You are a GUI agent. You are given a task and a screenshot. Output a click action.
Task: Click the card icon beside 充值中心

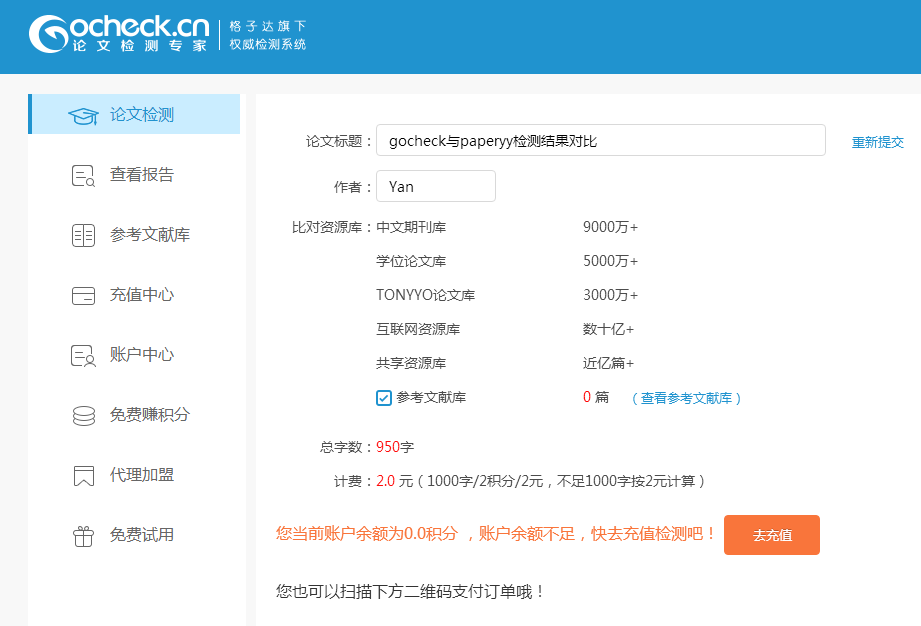83,295
